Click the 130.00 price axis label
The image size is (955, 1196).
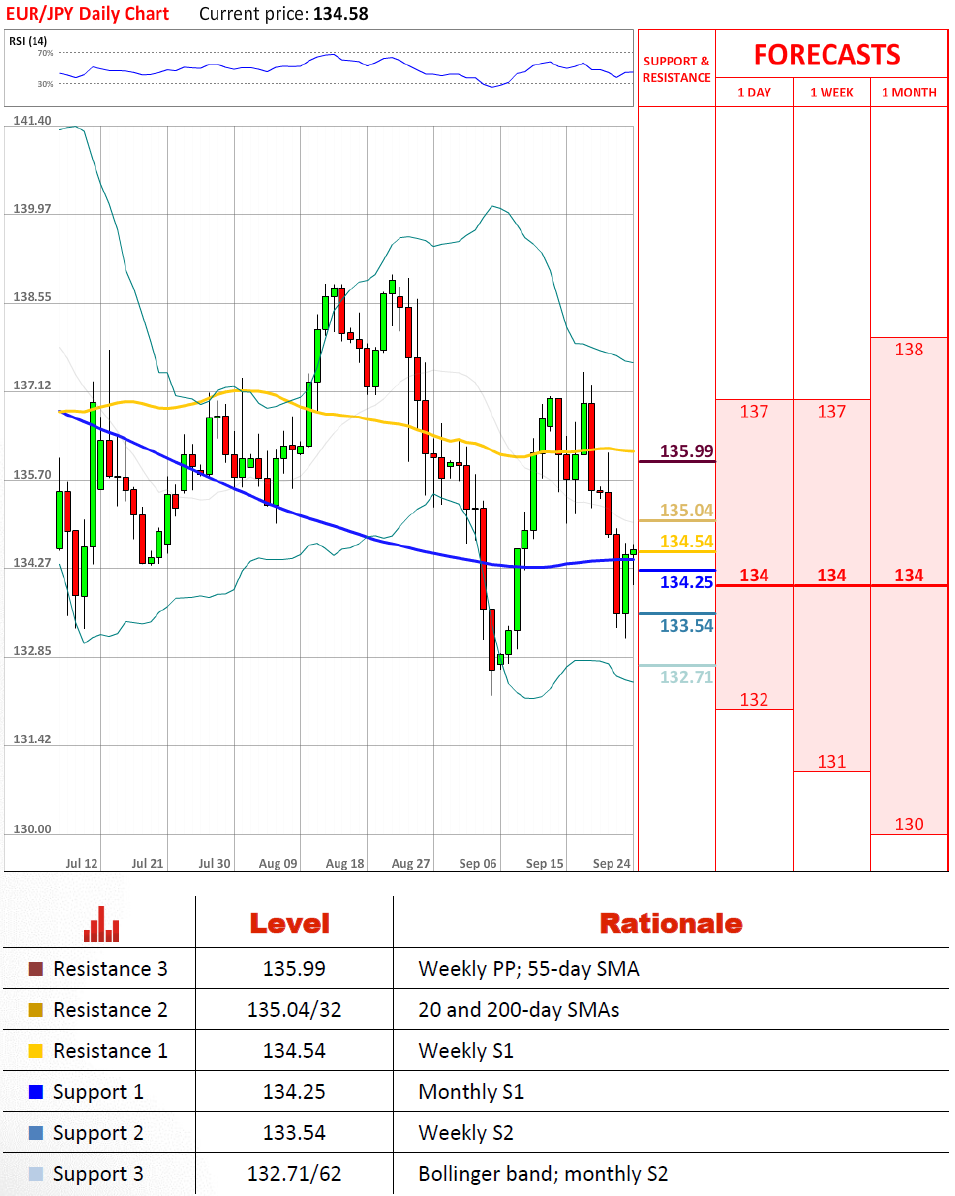[33, 829]
